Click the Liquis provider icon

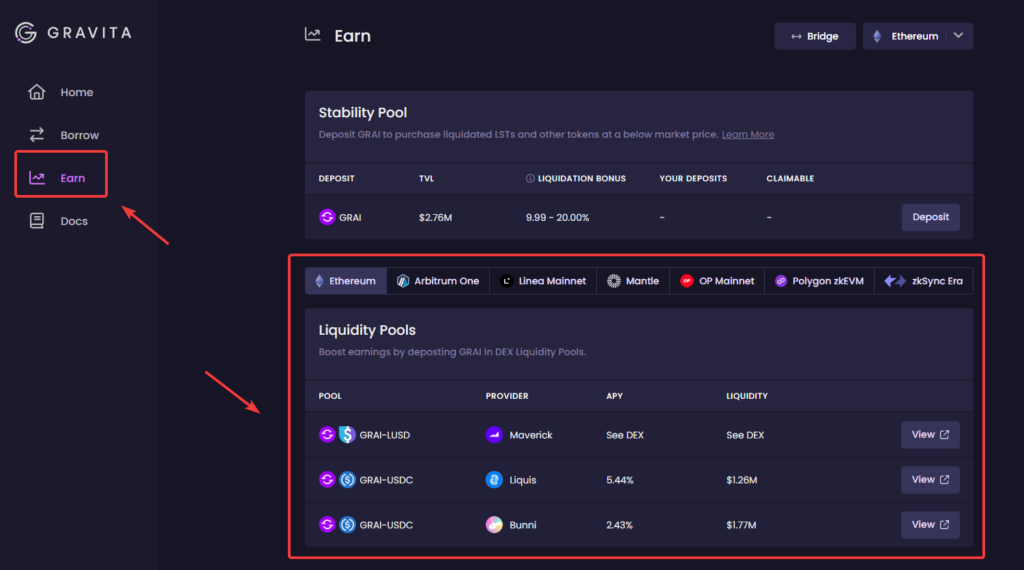click(x=494, y=479)
